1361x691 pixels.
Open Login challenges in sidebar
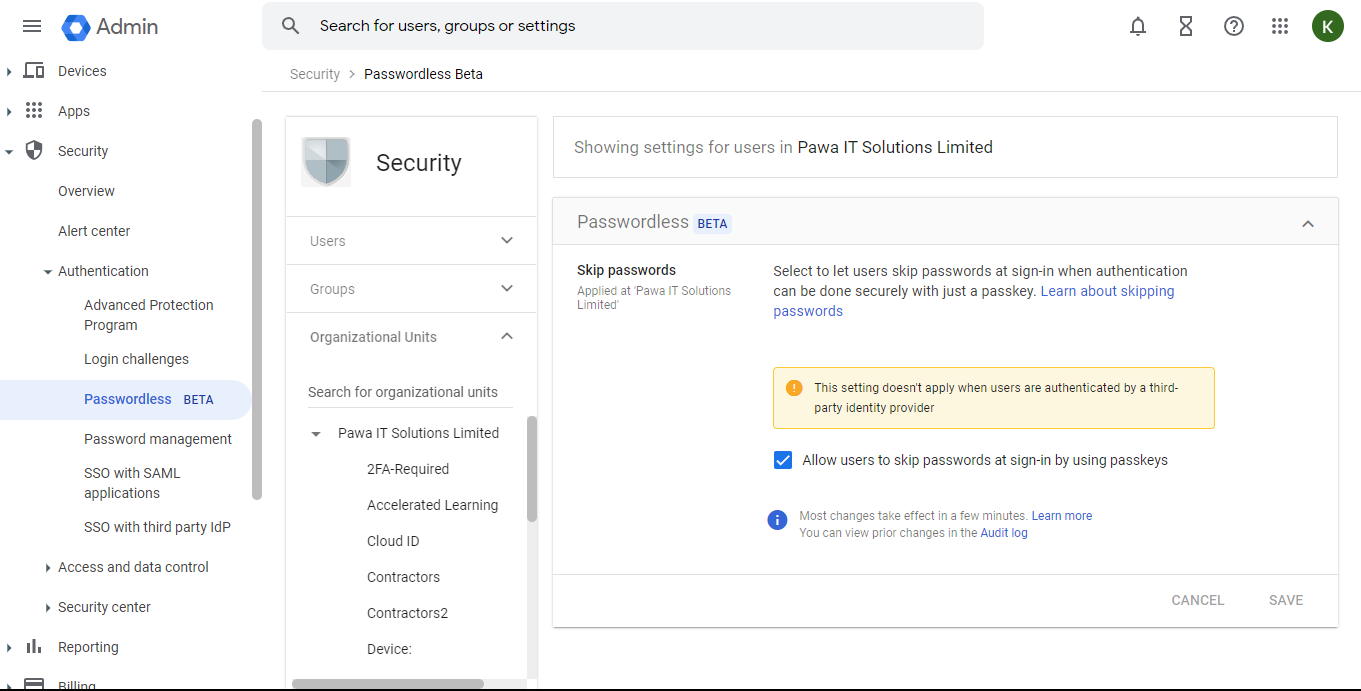click(136, 359)
